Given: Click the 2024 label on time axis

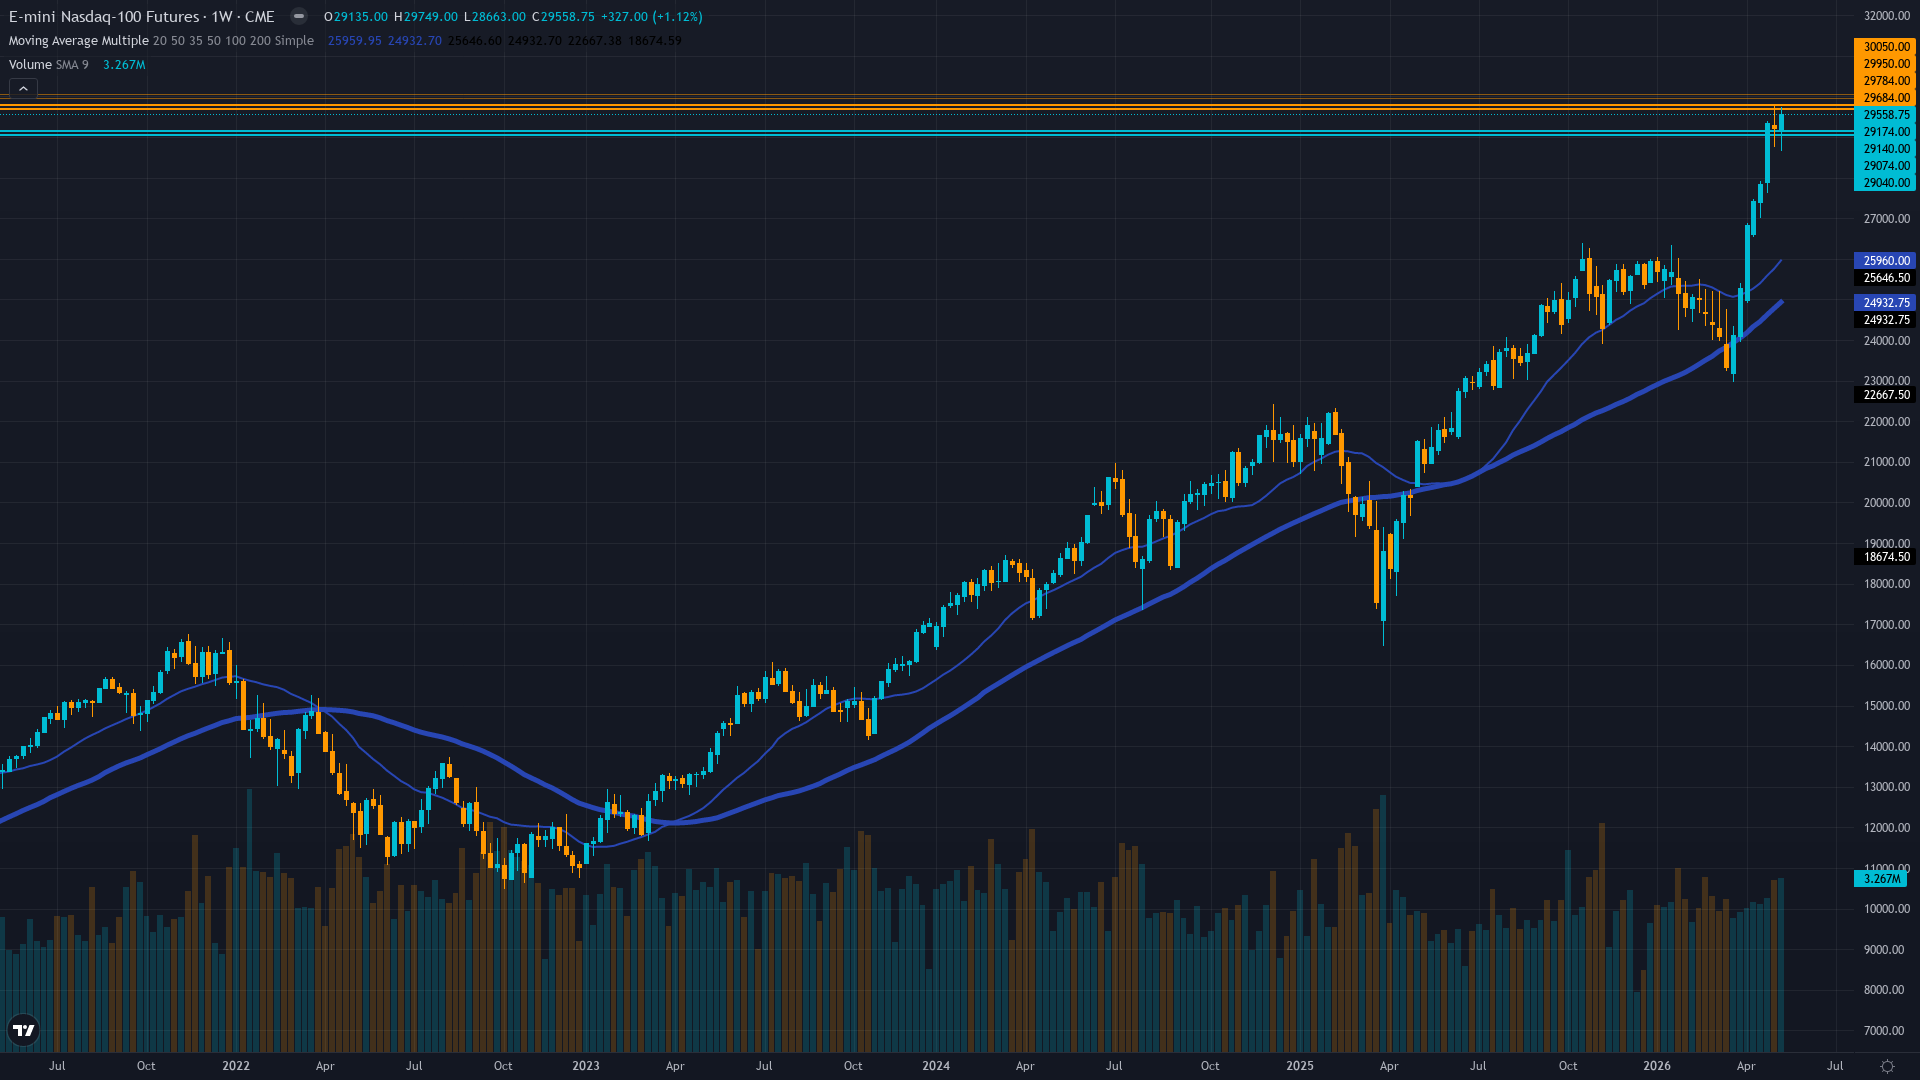Looking at the screenshot, I should point(936,1066).
